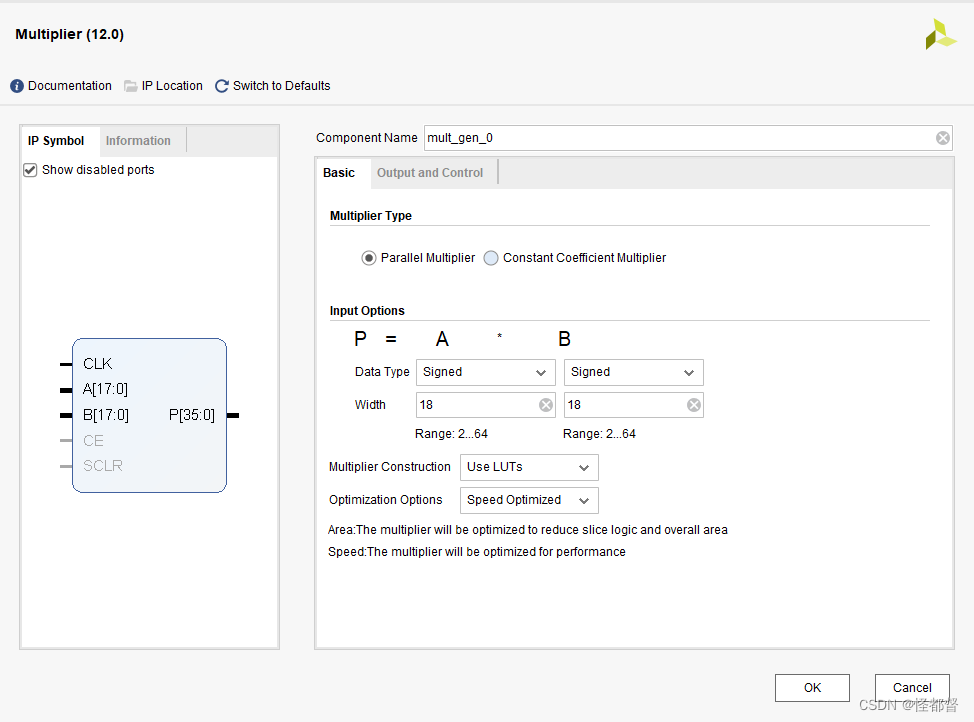Click the A[17:0] port label
This screenshot has width=974, height=722.
(x=105, y=389)
